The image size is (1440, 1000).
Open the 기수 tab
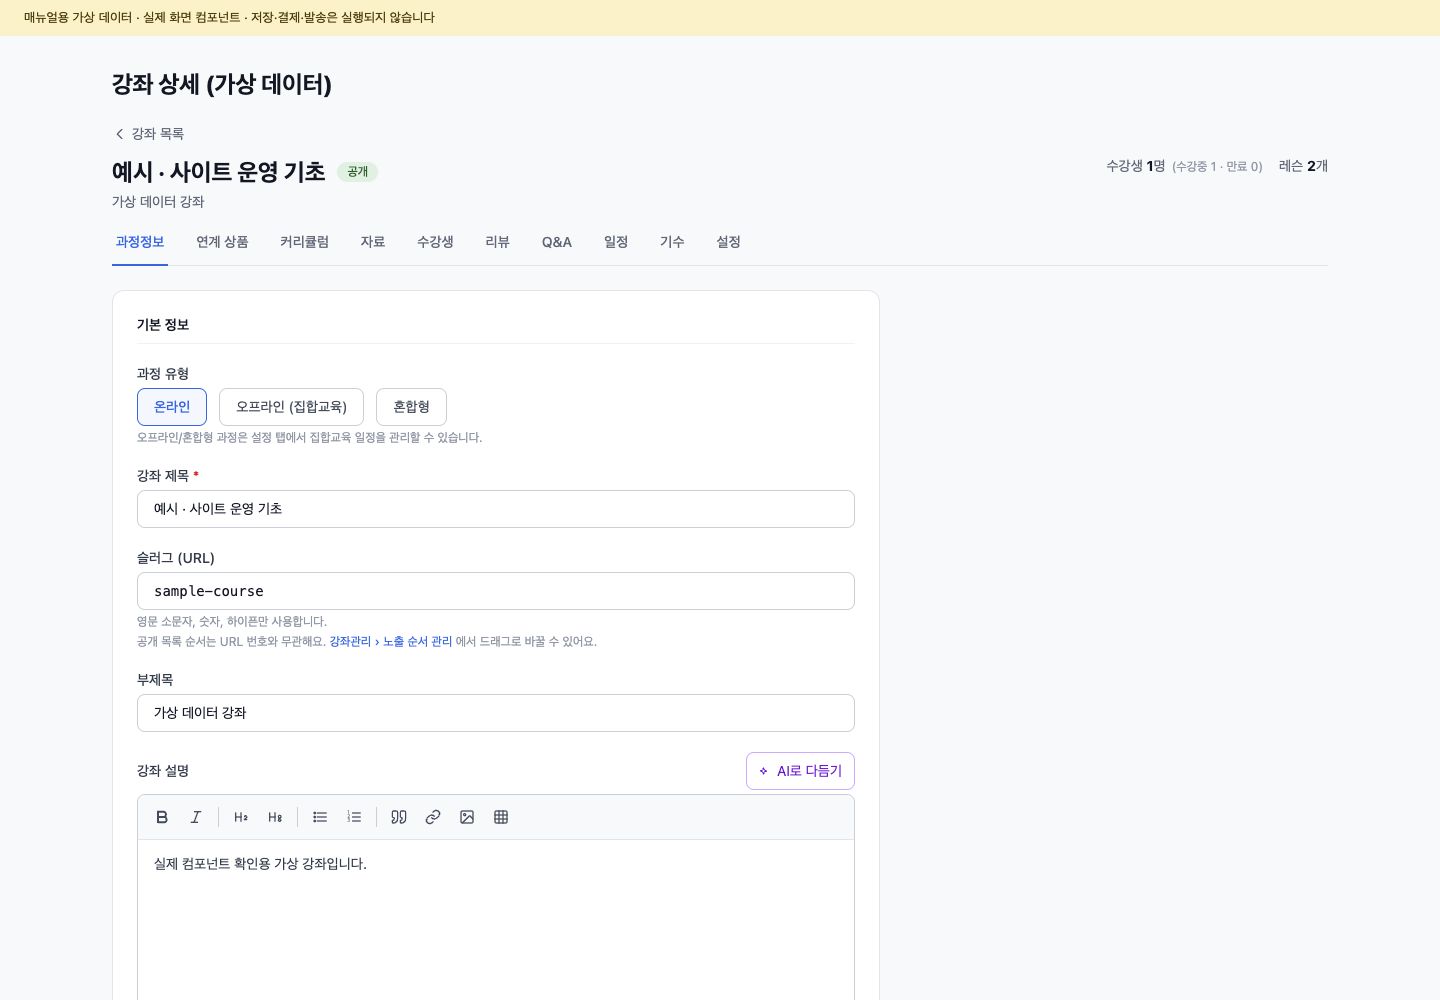[672, 242]
